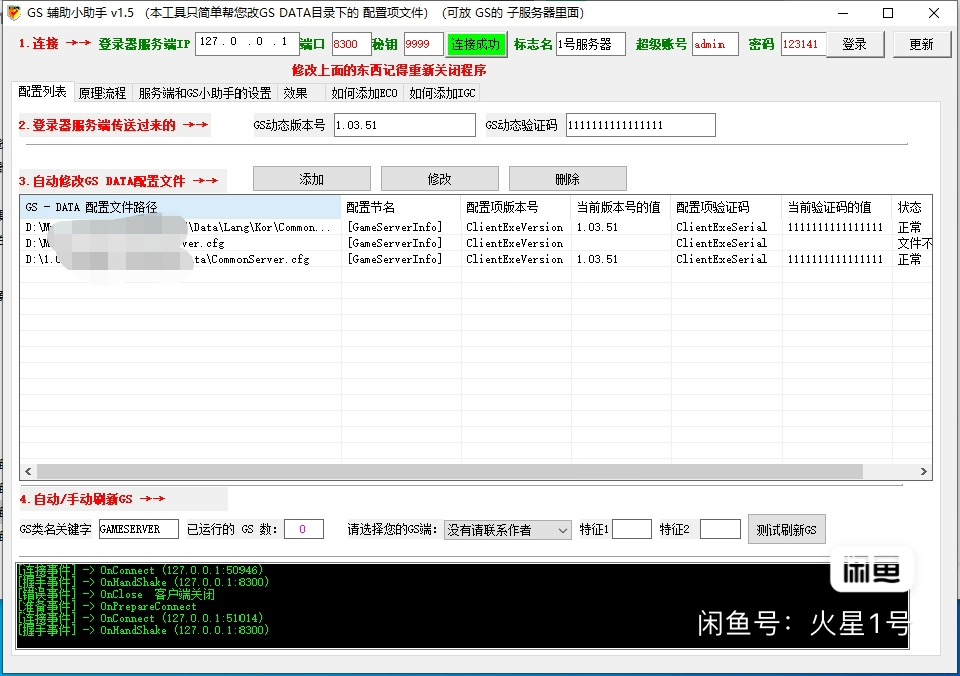
Task: Click the 删除 delete button
Action: (x=567, y=179)
